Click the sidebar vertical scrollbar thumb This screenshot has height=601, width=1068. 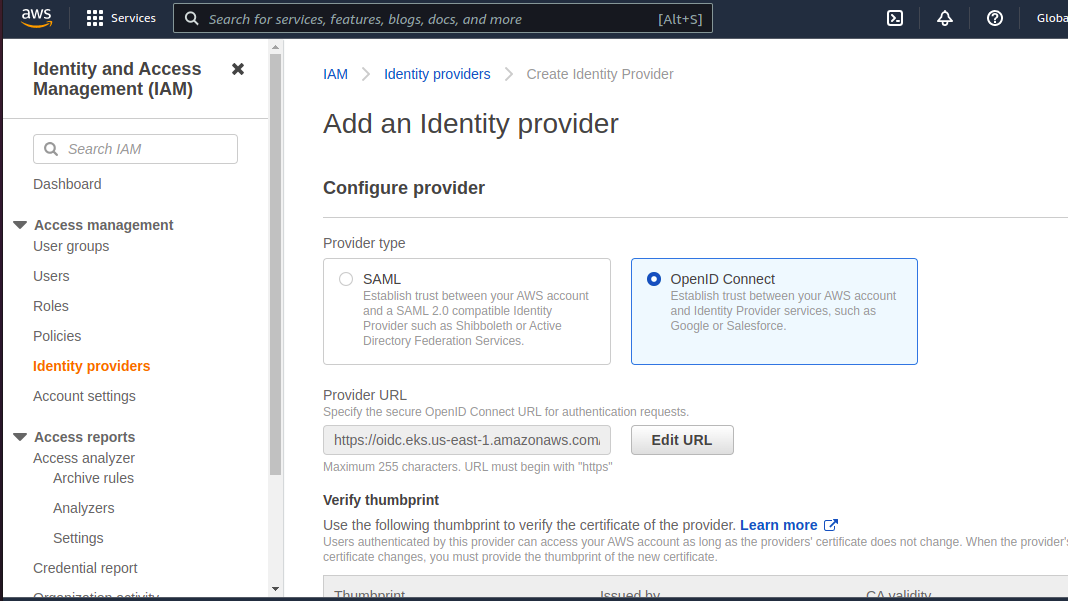pyautogui.click(x=275, y=264)
